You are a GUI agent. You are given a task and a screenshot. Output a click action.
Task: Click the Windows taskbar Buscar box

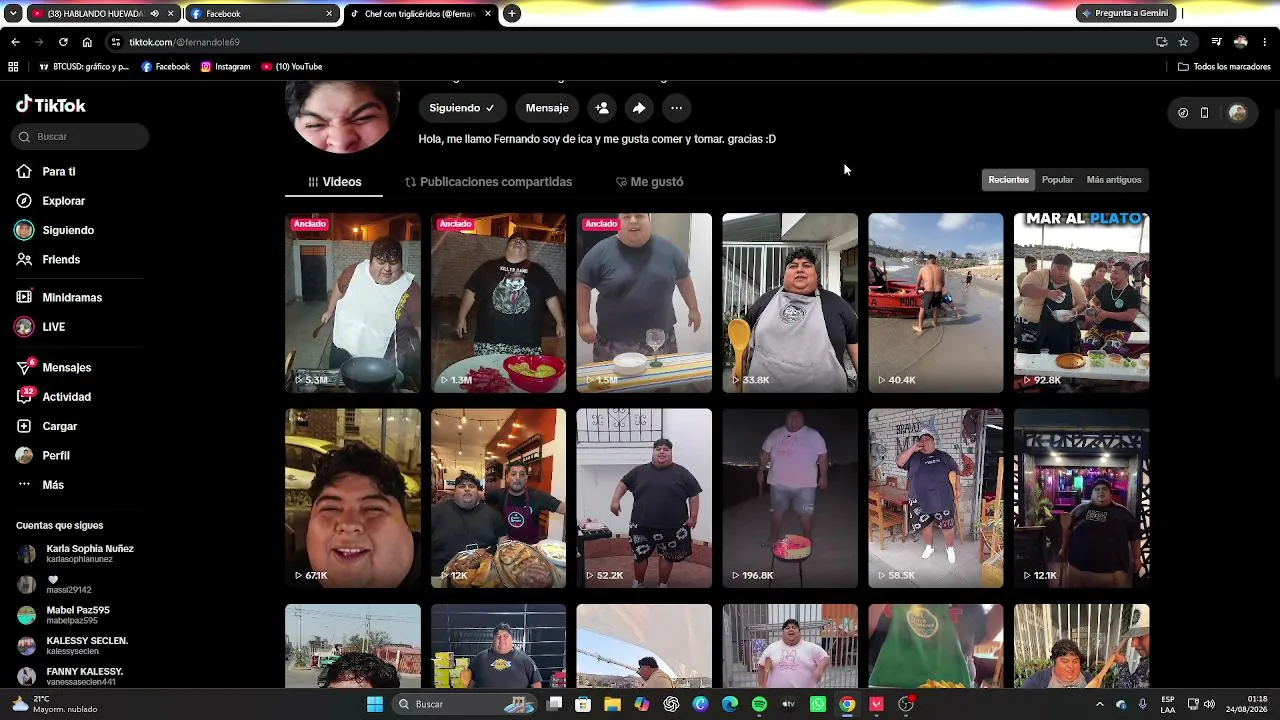tap(465, 704)
